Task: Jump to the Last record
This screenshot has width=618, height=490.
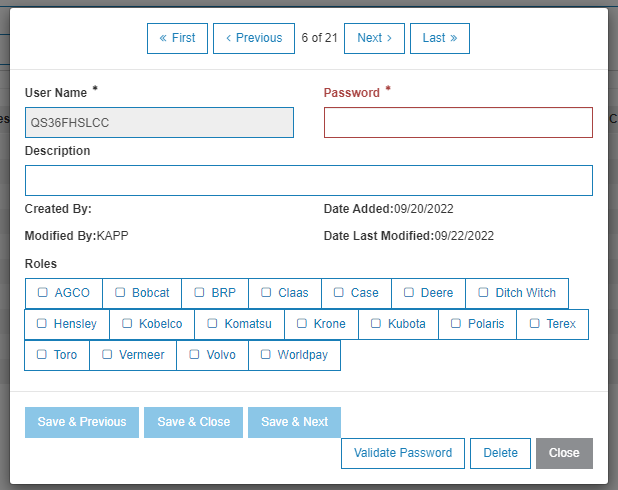Action: coord(439,38)
